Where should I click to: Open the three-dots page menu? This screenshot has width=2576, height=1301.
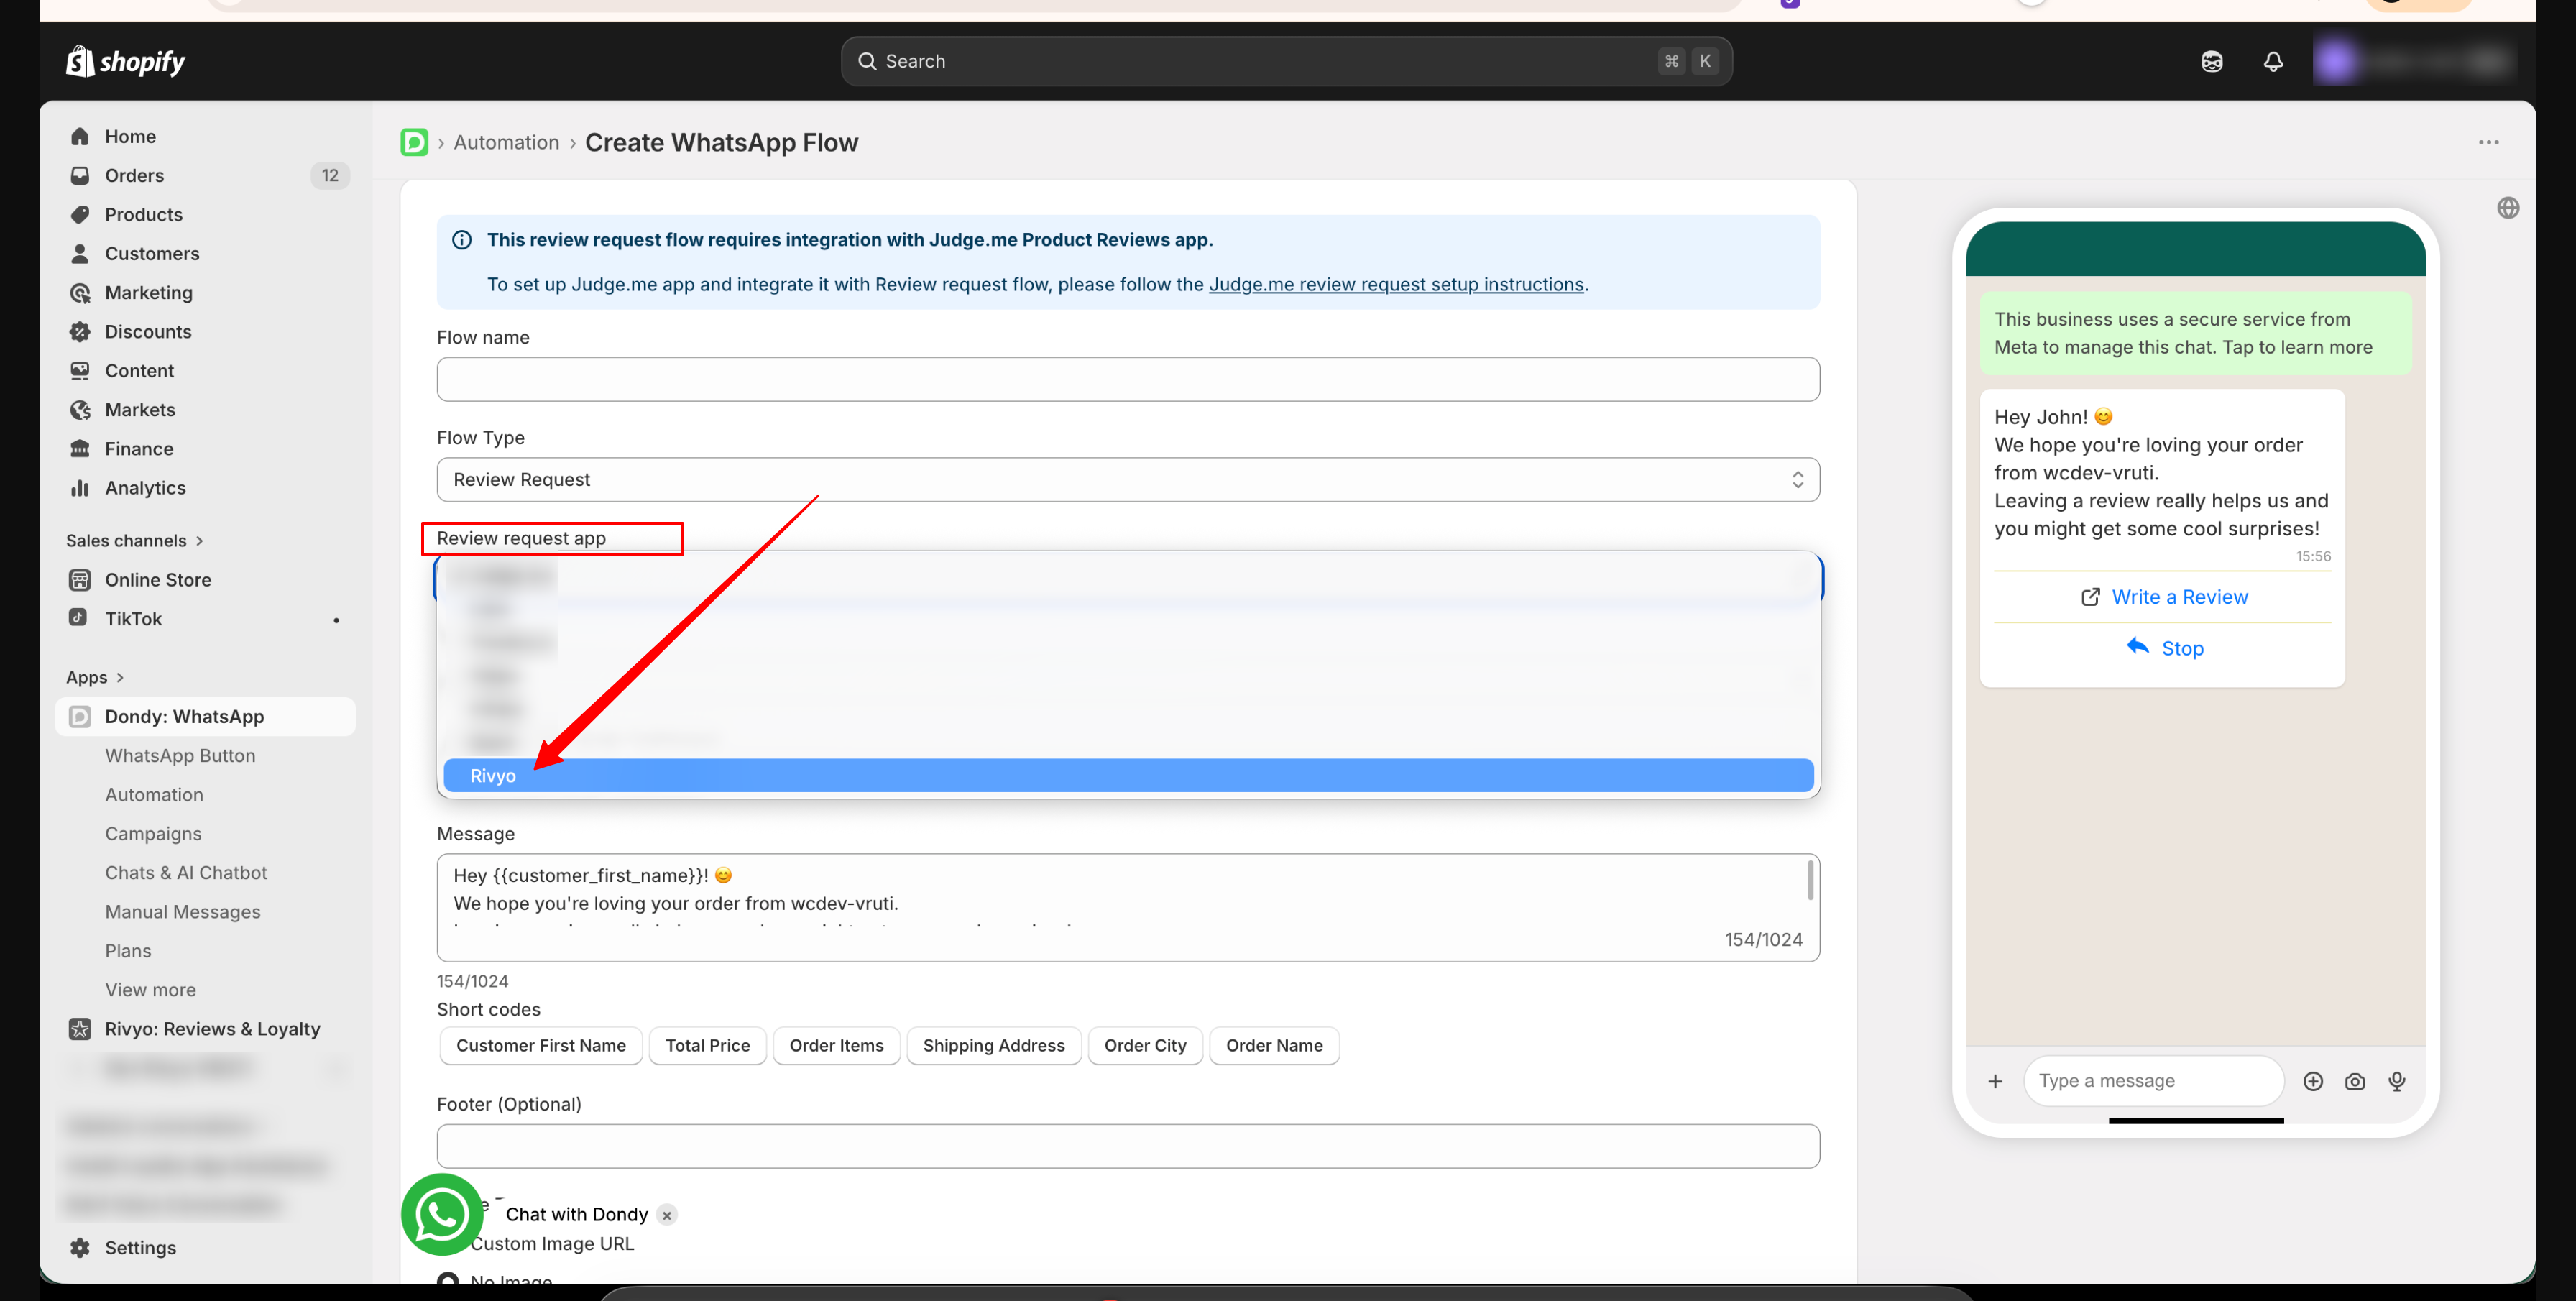point(2488,142)
